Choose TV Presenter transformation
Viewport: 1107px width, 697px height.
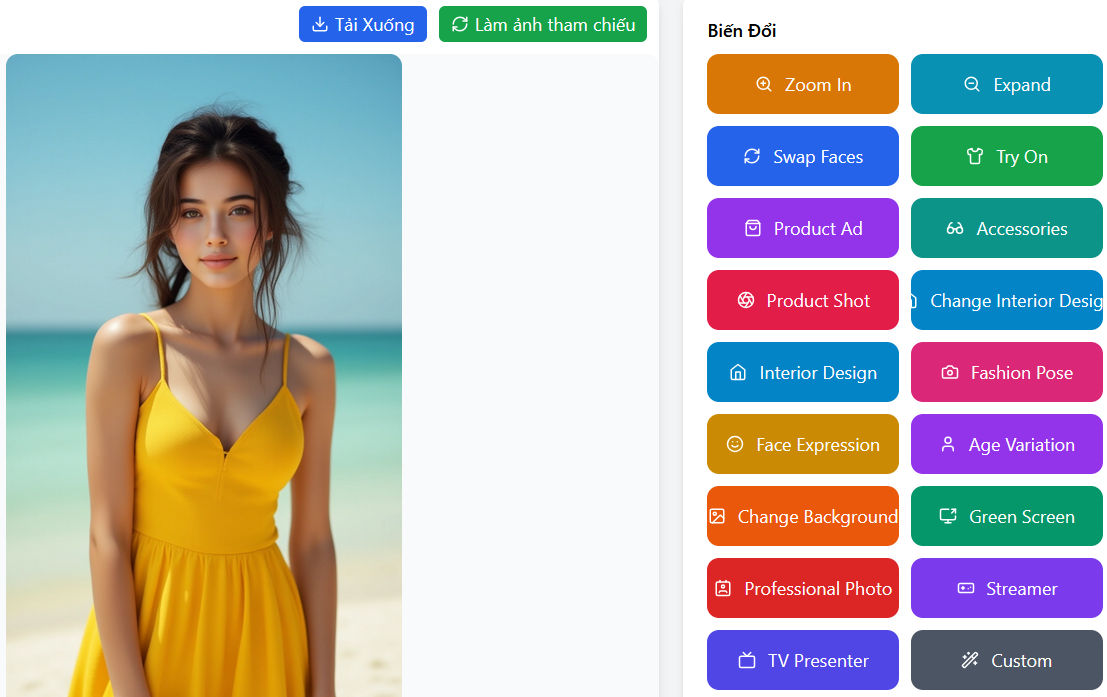(803, 660)
